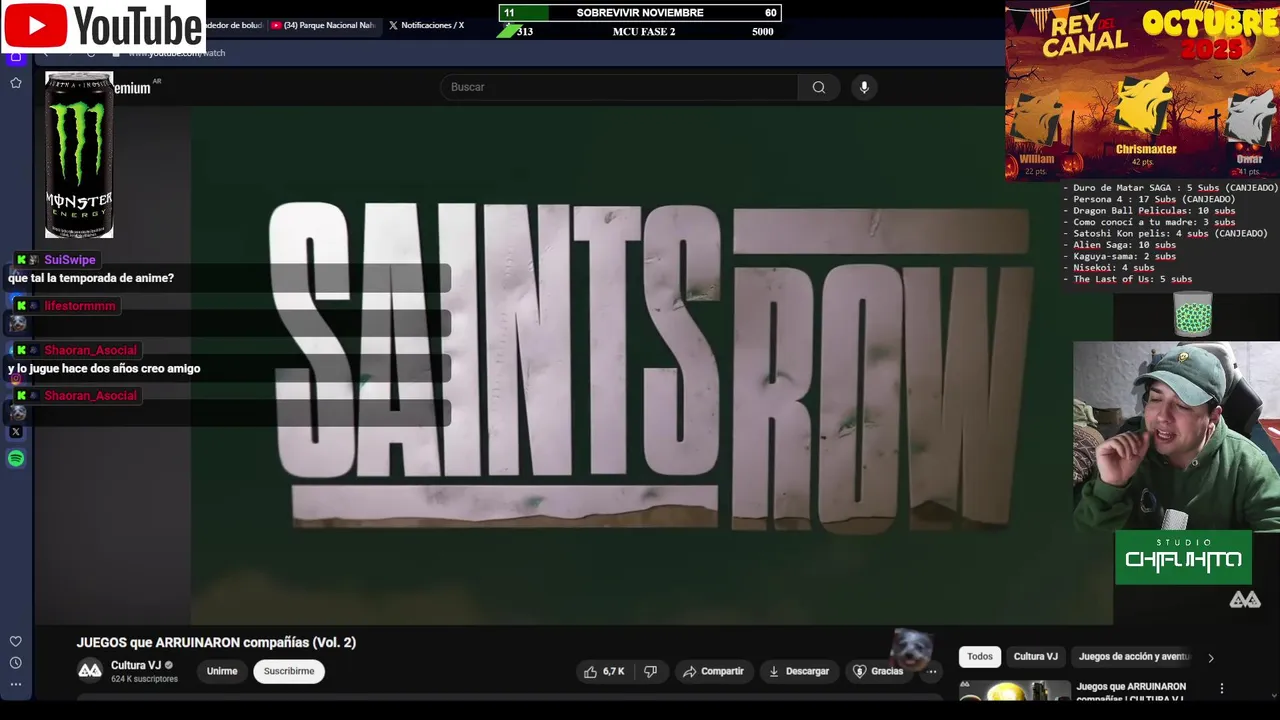1280x720 pixels.
Task: Click 'Persona 4 : 17 Subs' list entry
Action: coord(1154,199)
